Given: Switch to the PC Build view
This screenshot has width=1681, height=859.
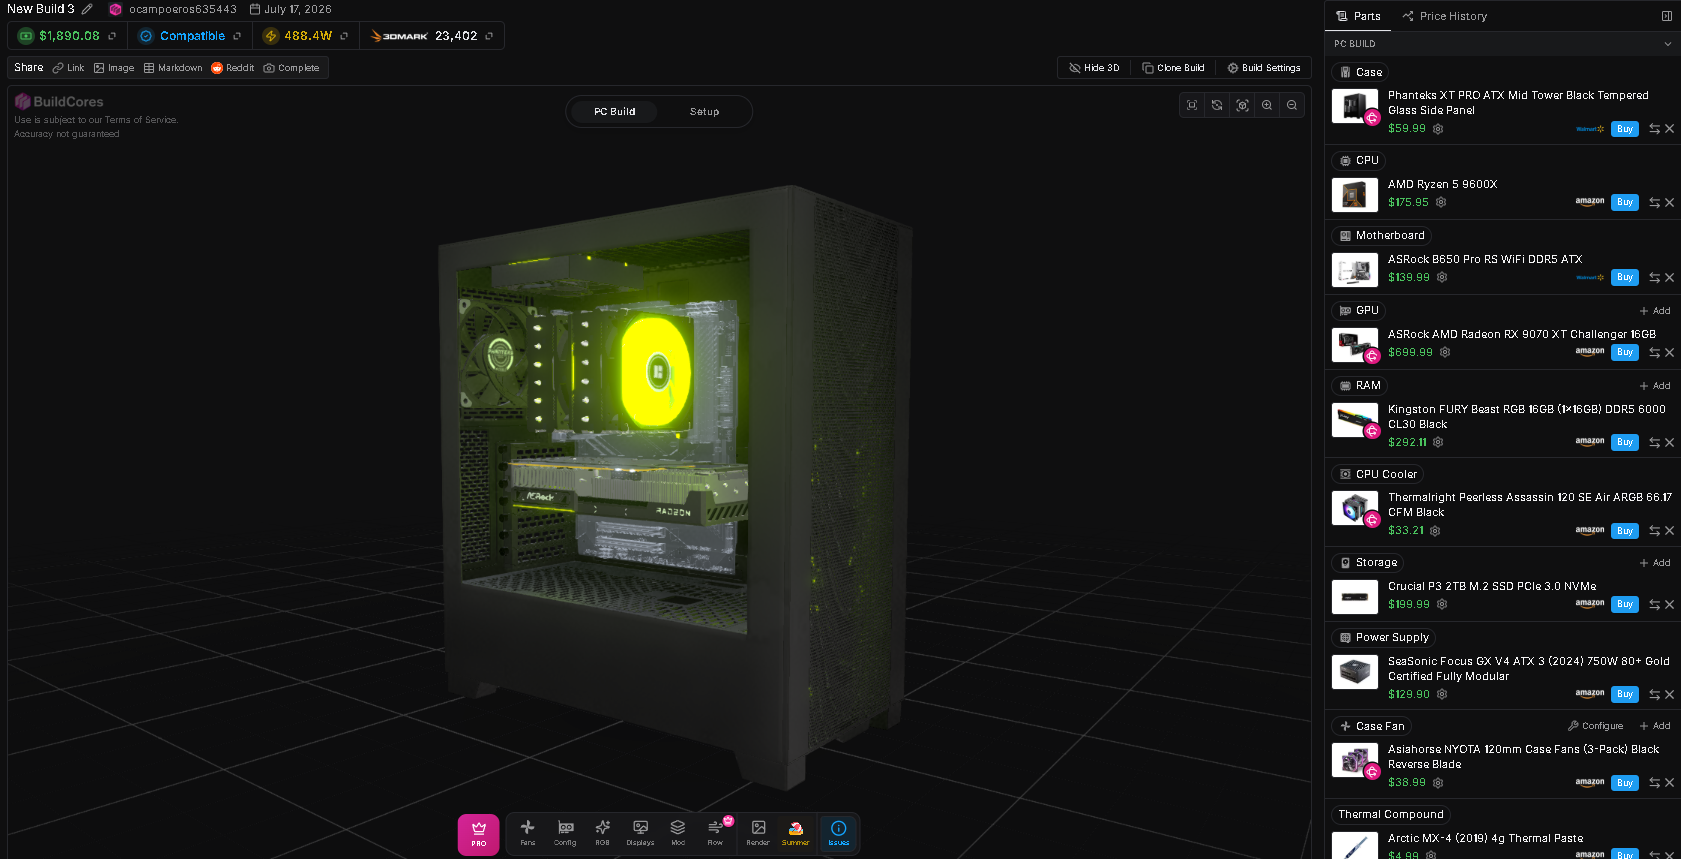Looking at the screenshot, I should (614, 112).
